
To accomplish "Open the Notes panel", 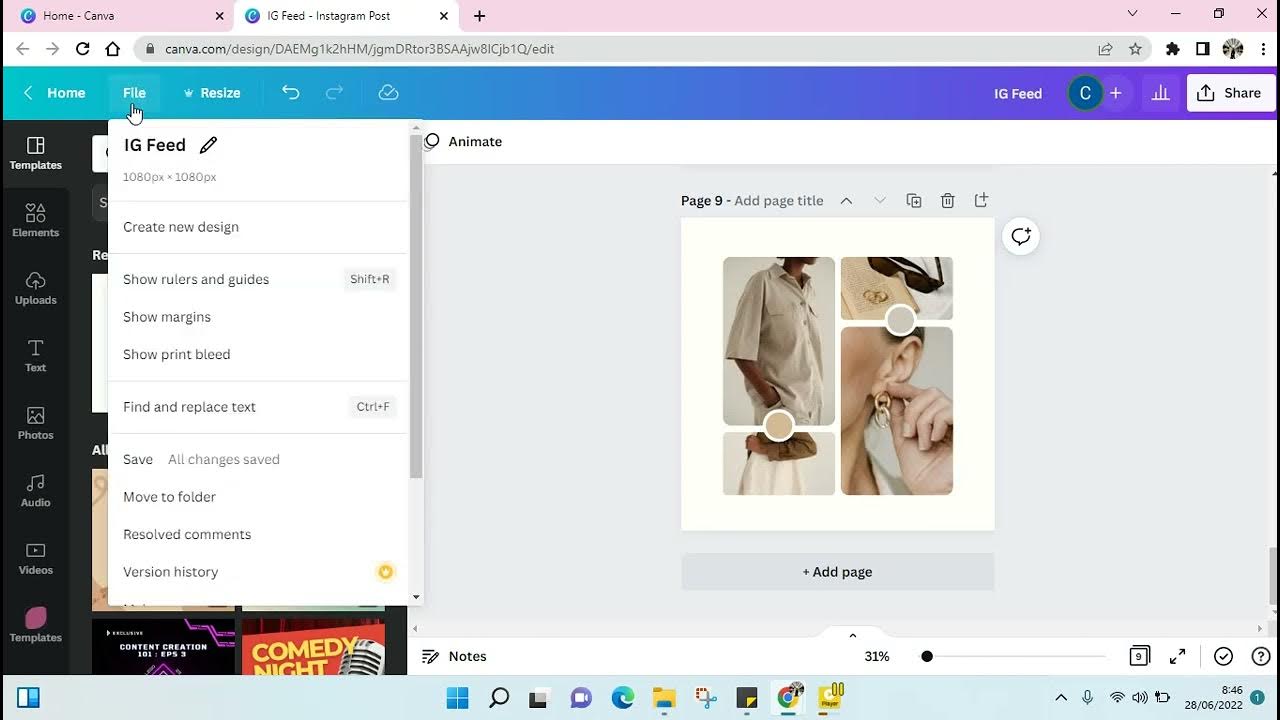I will 454,656.
